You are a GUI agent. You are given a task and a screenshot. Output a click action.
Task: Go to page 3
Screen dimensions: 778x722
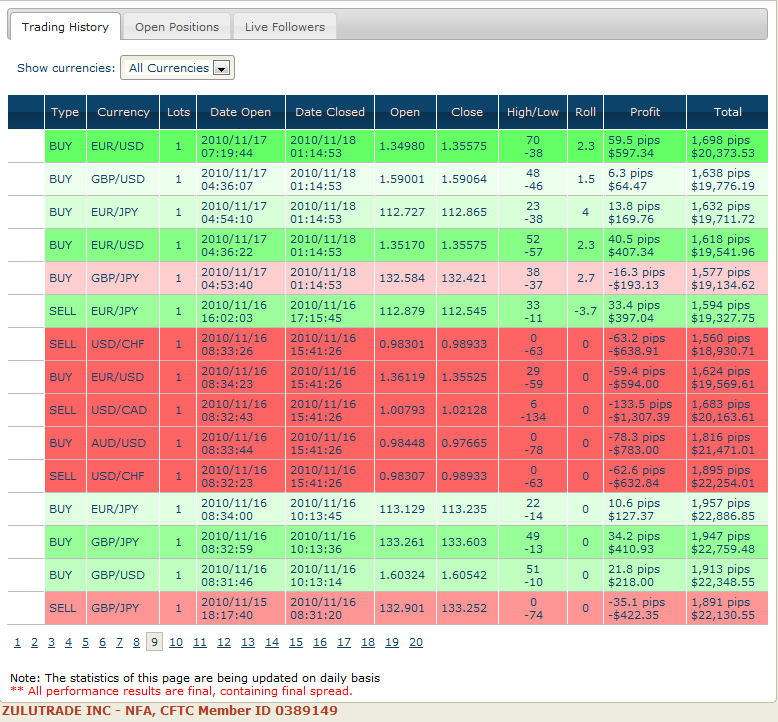click(51, 642)
